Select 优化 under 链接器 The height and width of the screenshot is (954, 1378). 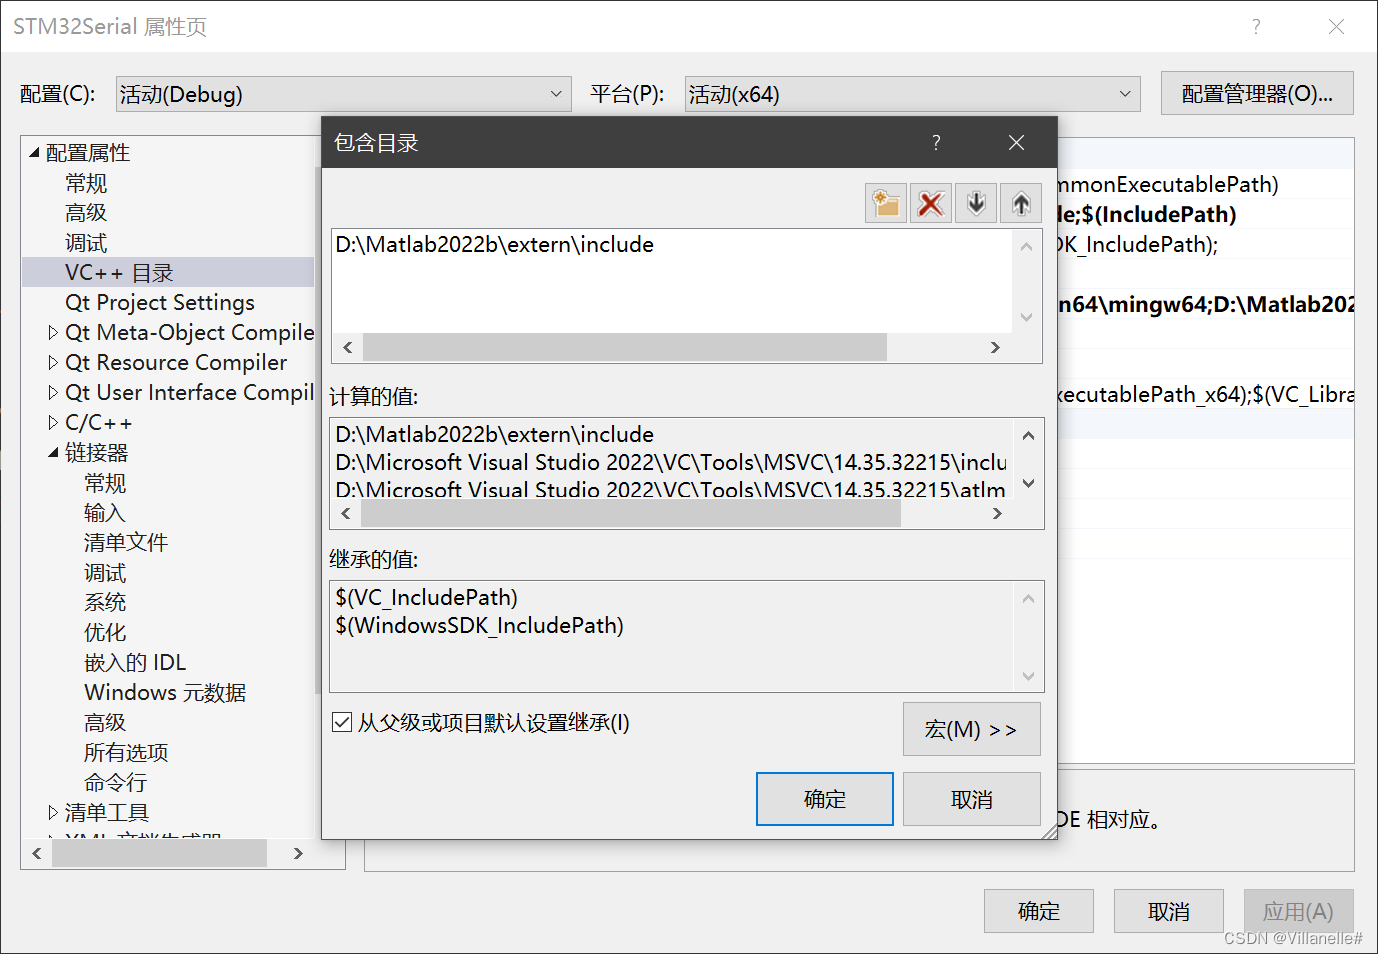[105, 633]
